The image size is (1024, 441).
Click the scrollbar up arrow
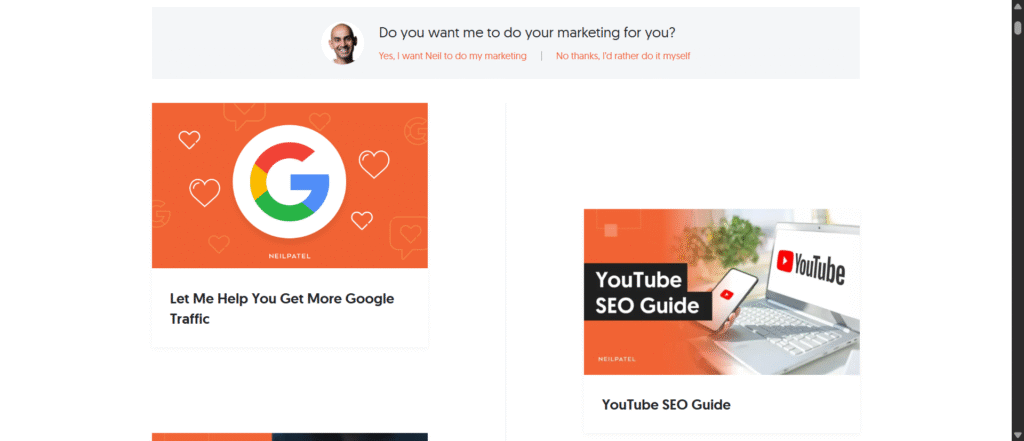(x=1017, y=6)
